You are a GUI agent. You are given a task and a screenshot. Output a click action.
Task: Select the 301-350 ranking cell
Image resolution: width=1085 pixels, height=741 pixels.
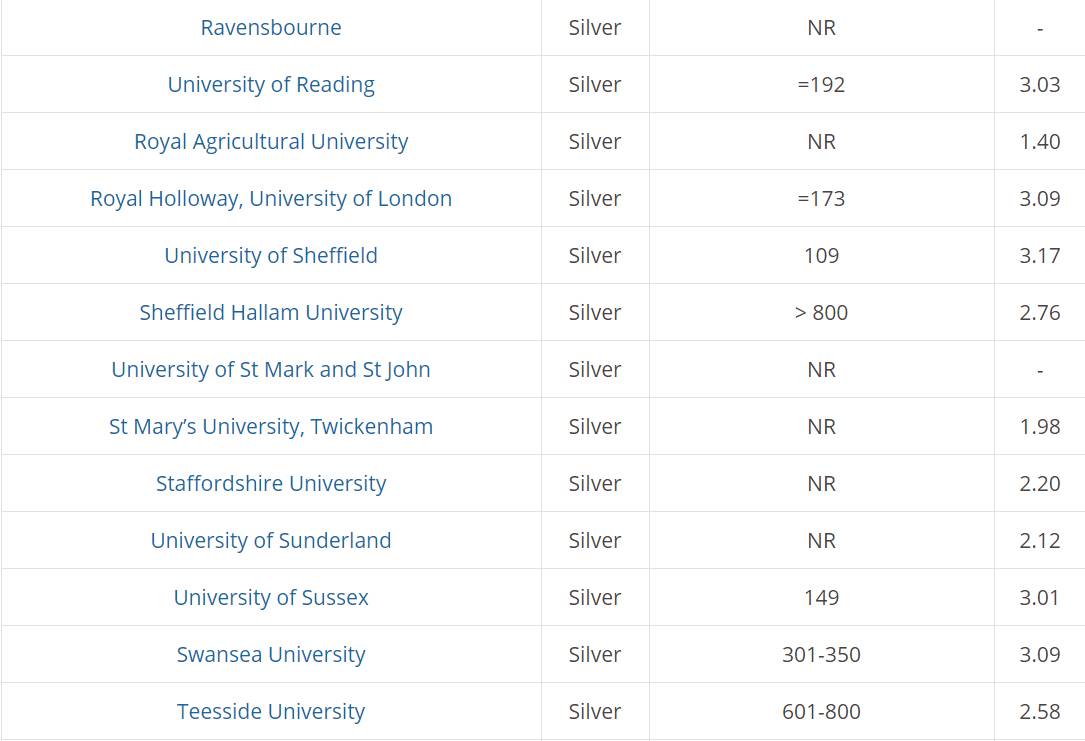pyautogui.click(x=821, y=655)
